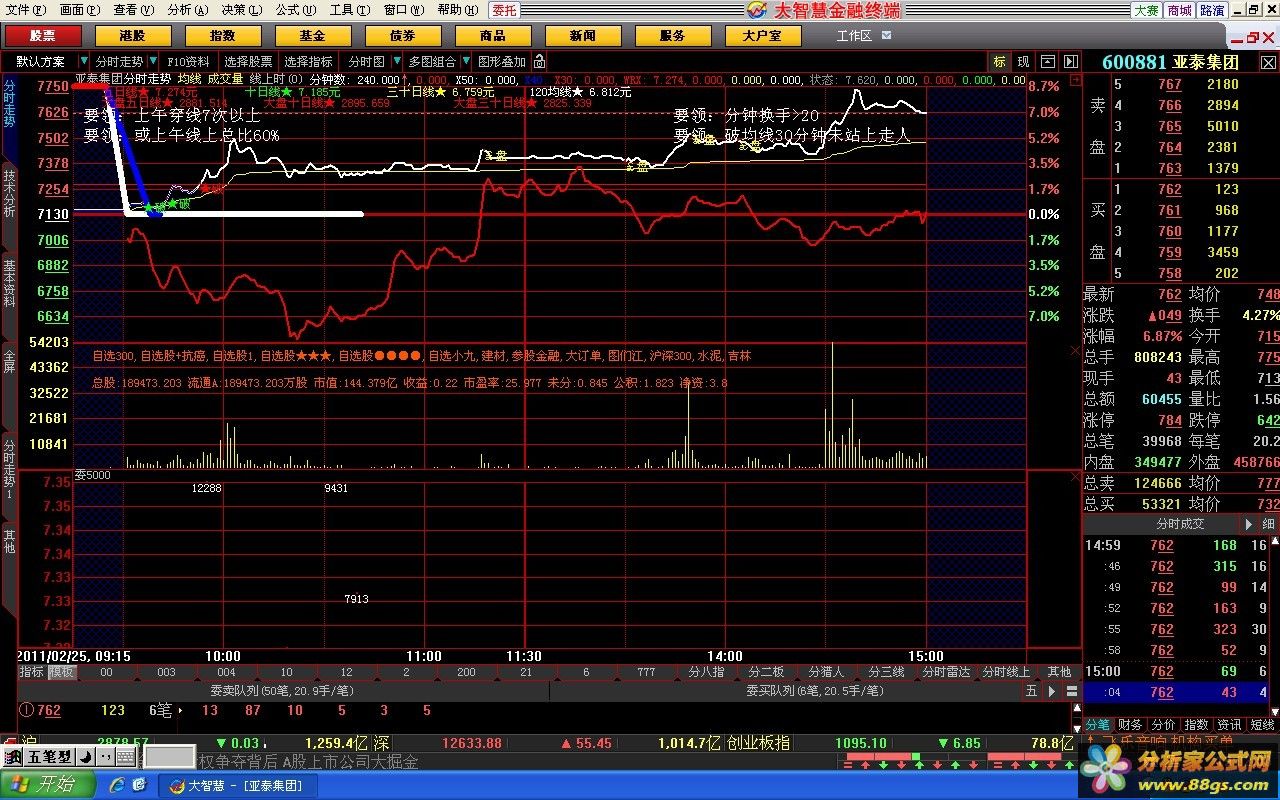Click the play arrow icon next to 五

click(1051, 691)
